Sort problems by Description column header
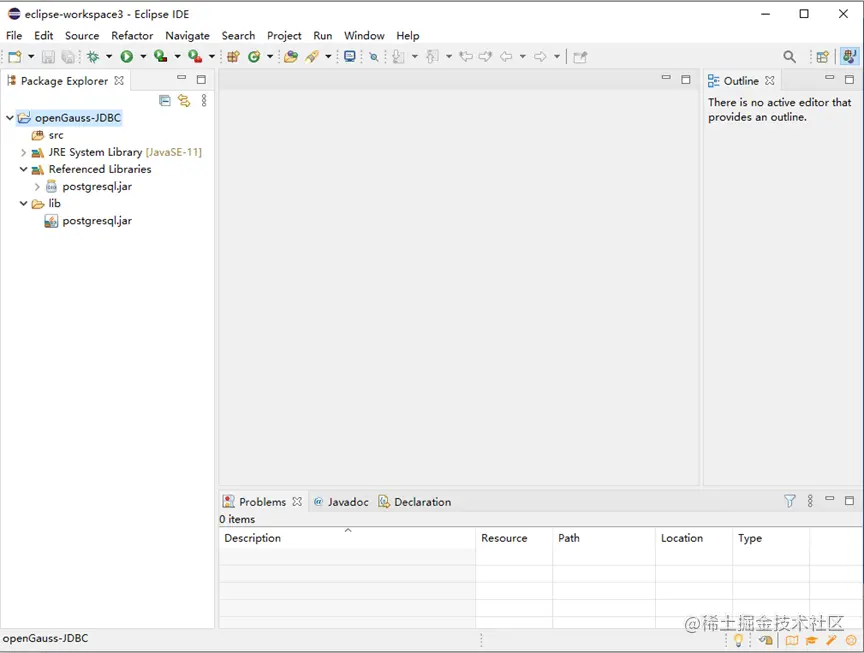The height and width of the screenshot is (653, 864). click(347, 538)
